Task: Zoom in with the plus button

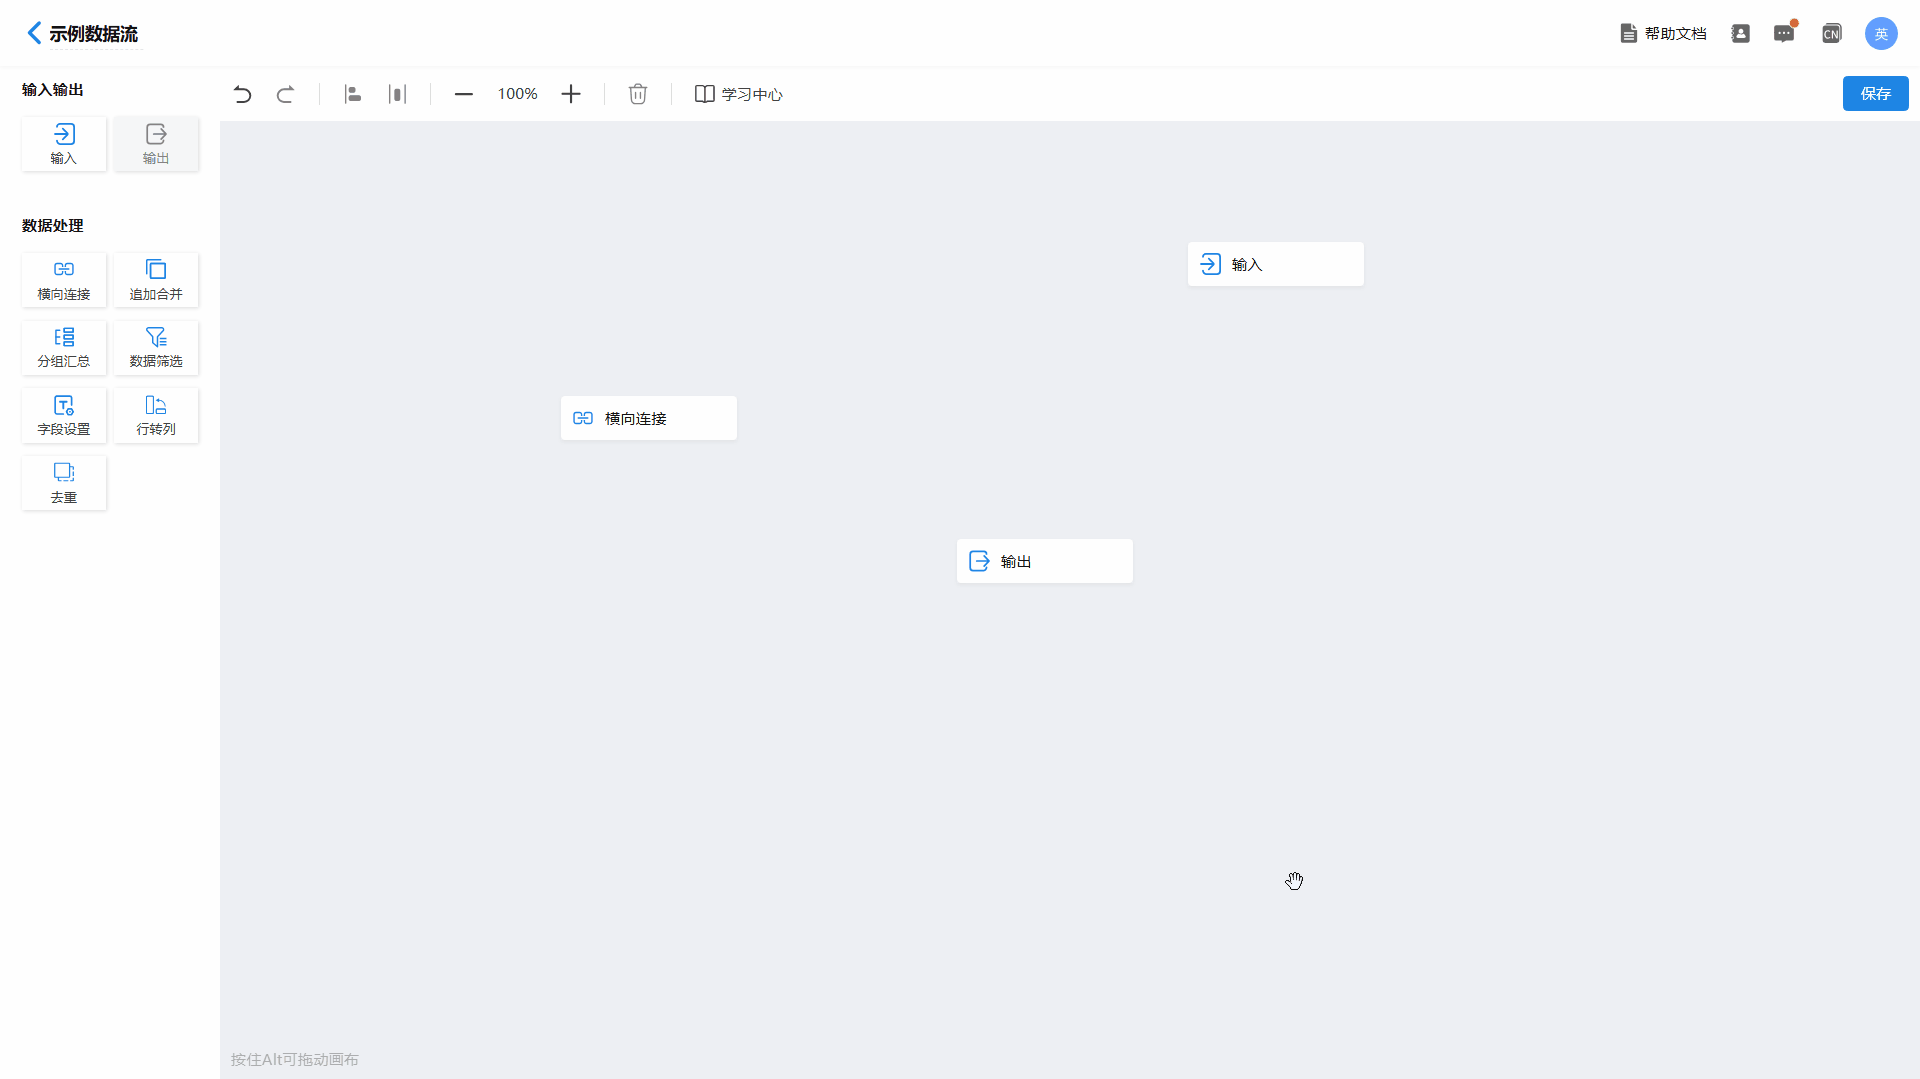Action: [x=571, y=94]
